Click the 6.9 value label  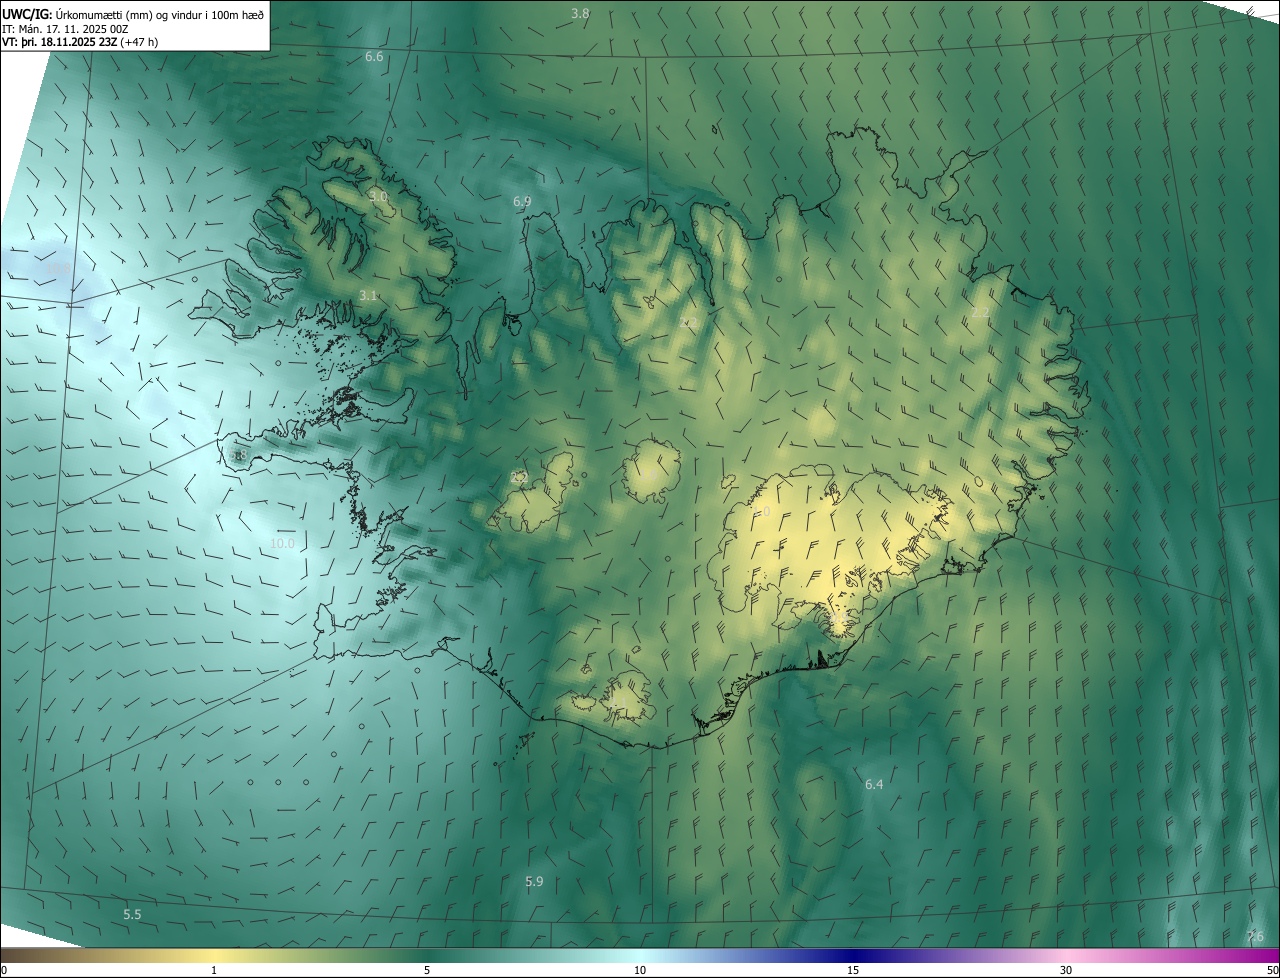tap(522, 201)
